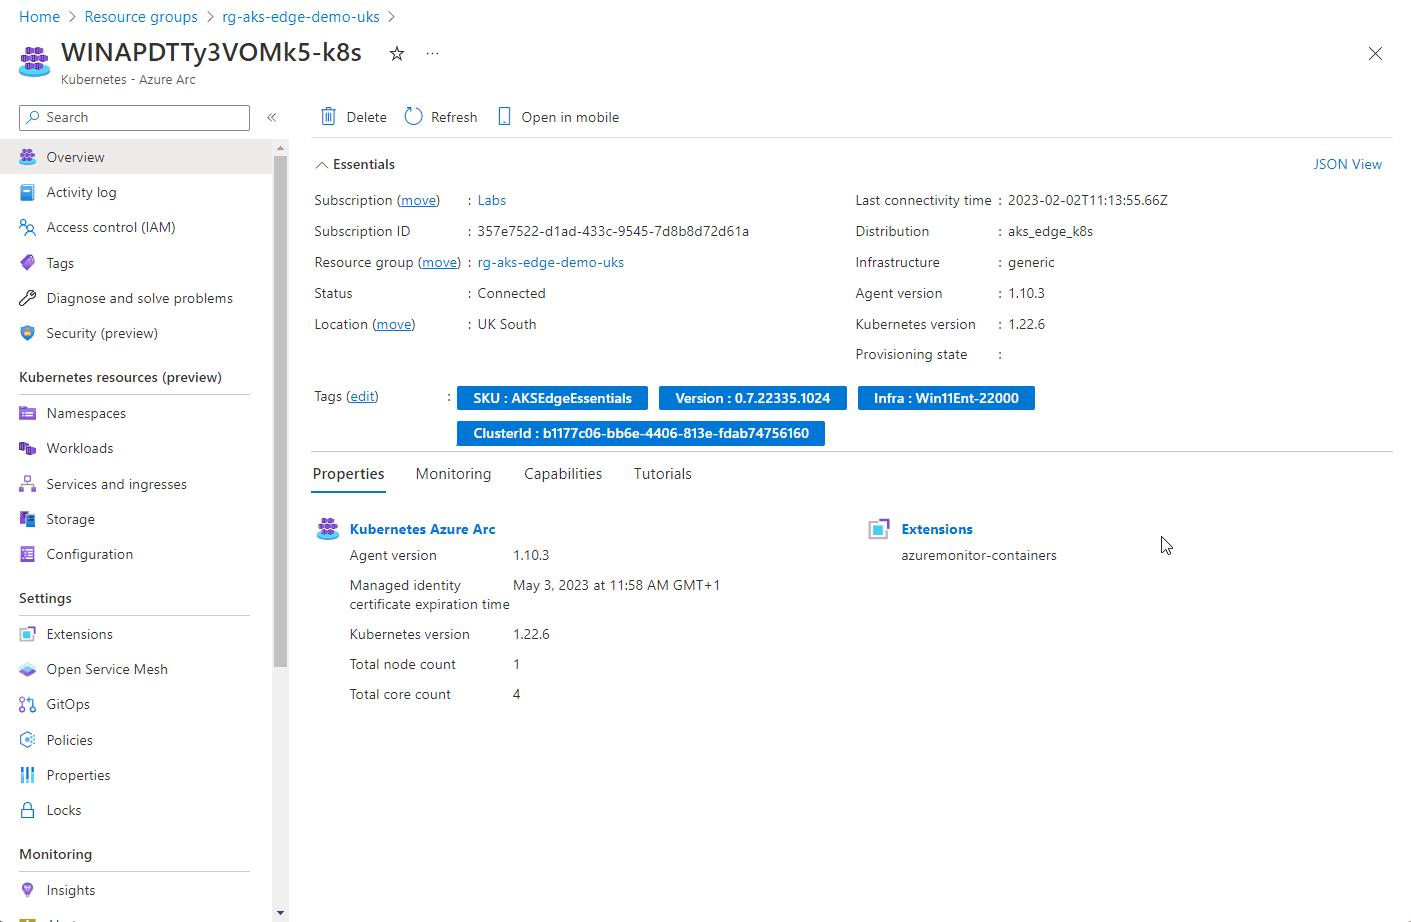Image resolution: width=1411 pixels, height=922 pixels.
Task: Click move link next to Resource group
Action: pyautogui.click(x=439, y=263)
